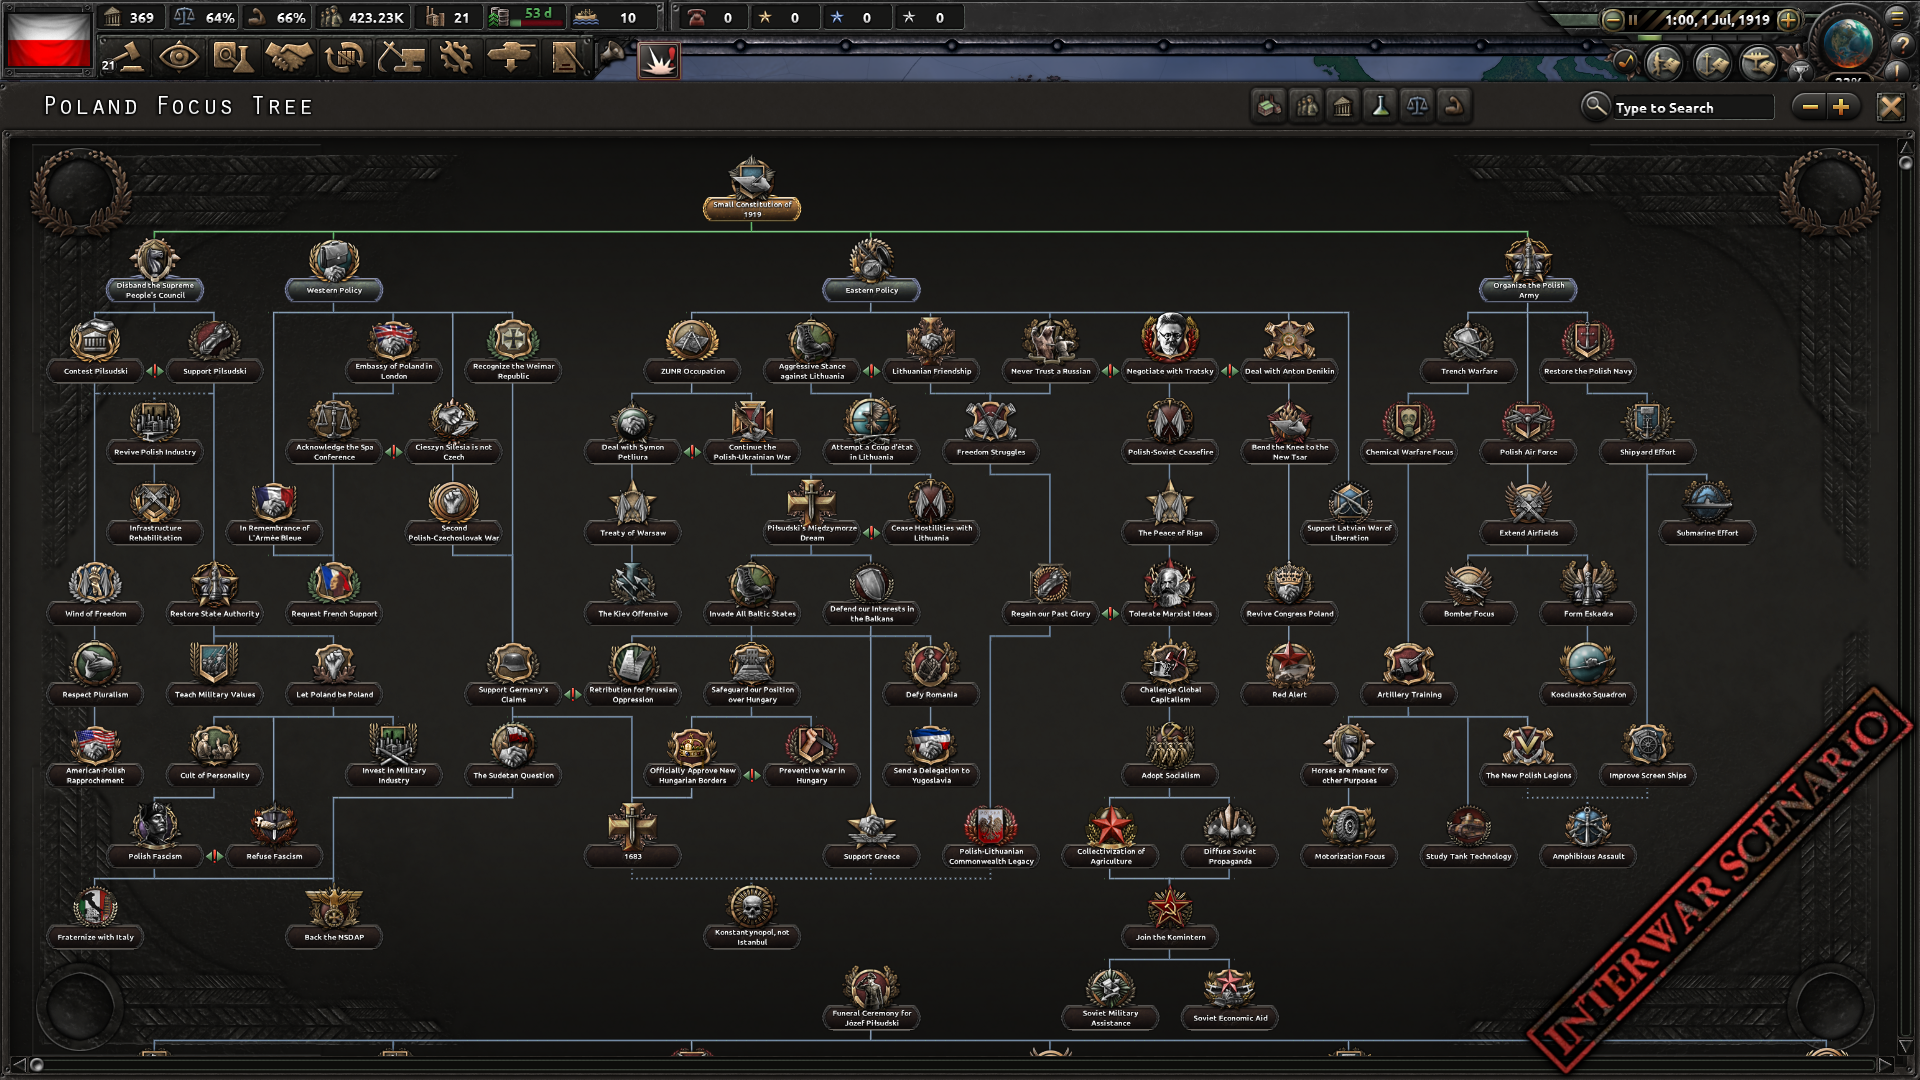Toggle the research focus filter
Image resolution: width=1920 pixels, height=1080 pixels.
click(x=1380, y=106)
